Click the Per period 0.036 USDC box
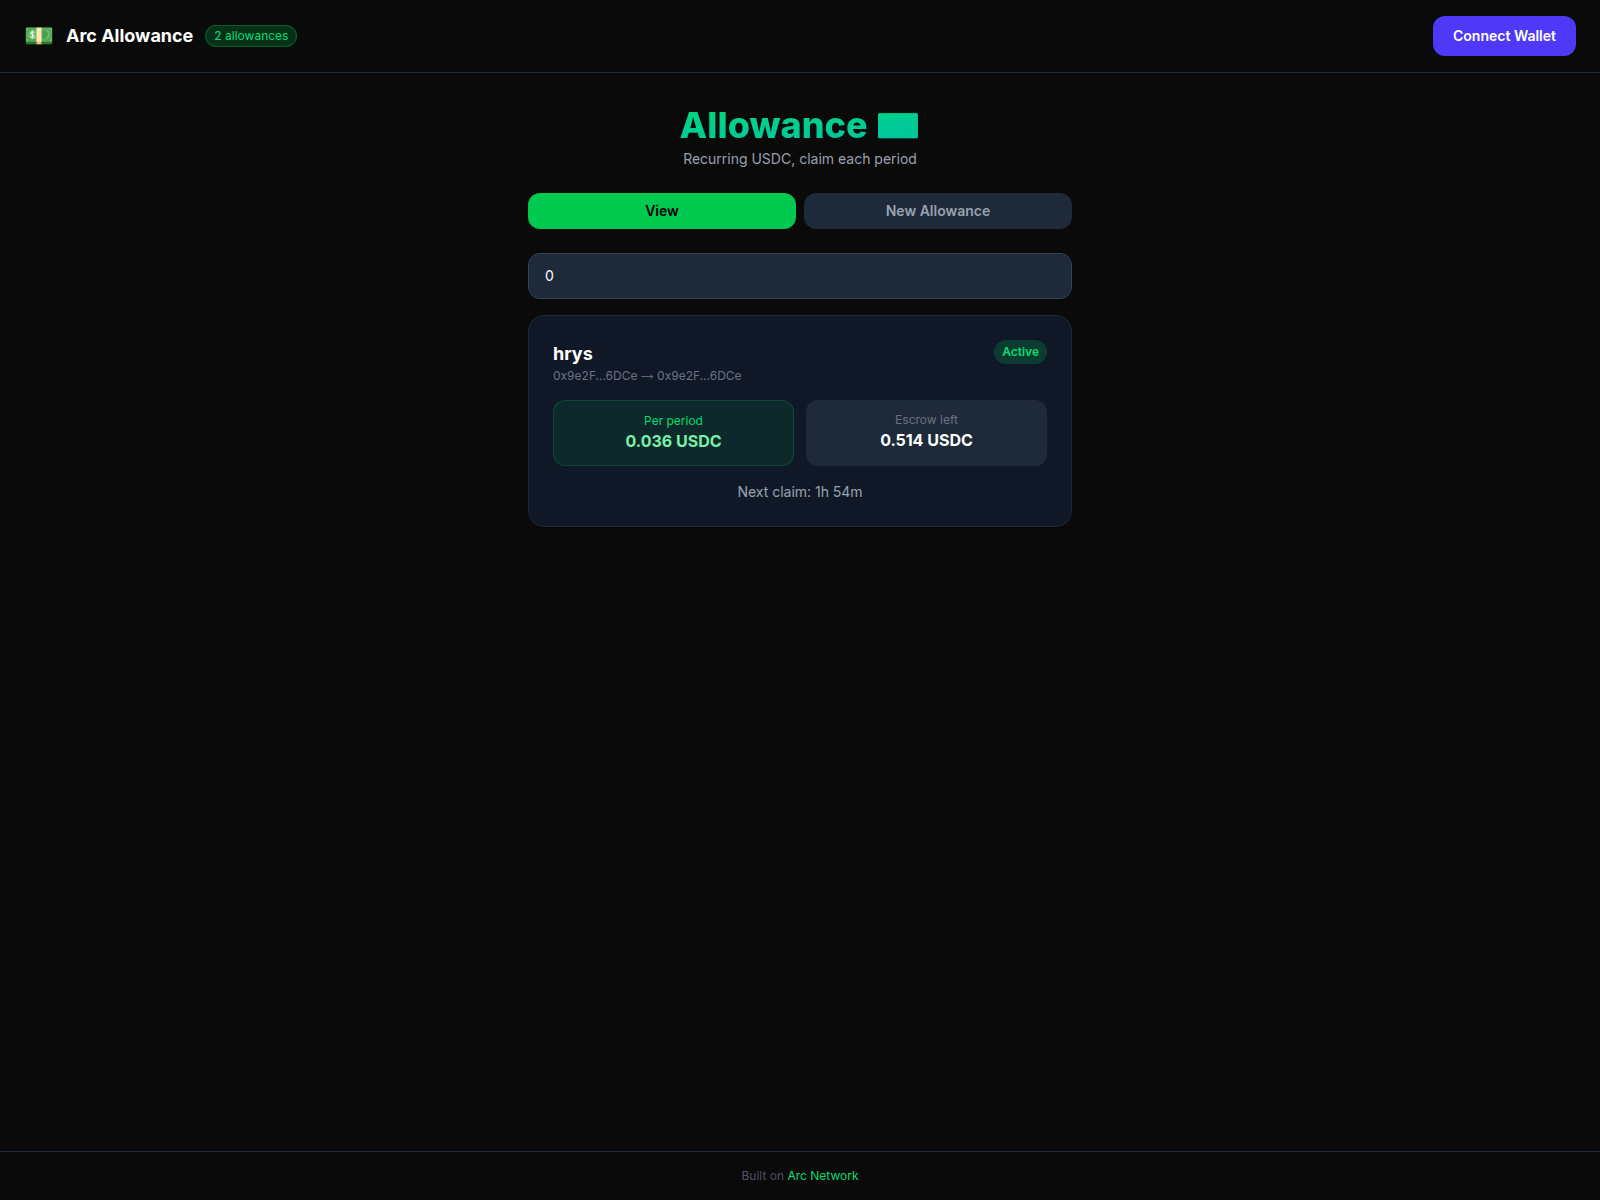Viewport: 1600px width, 1200px height. tap(673, 433)
